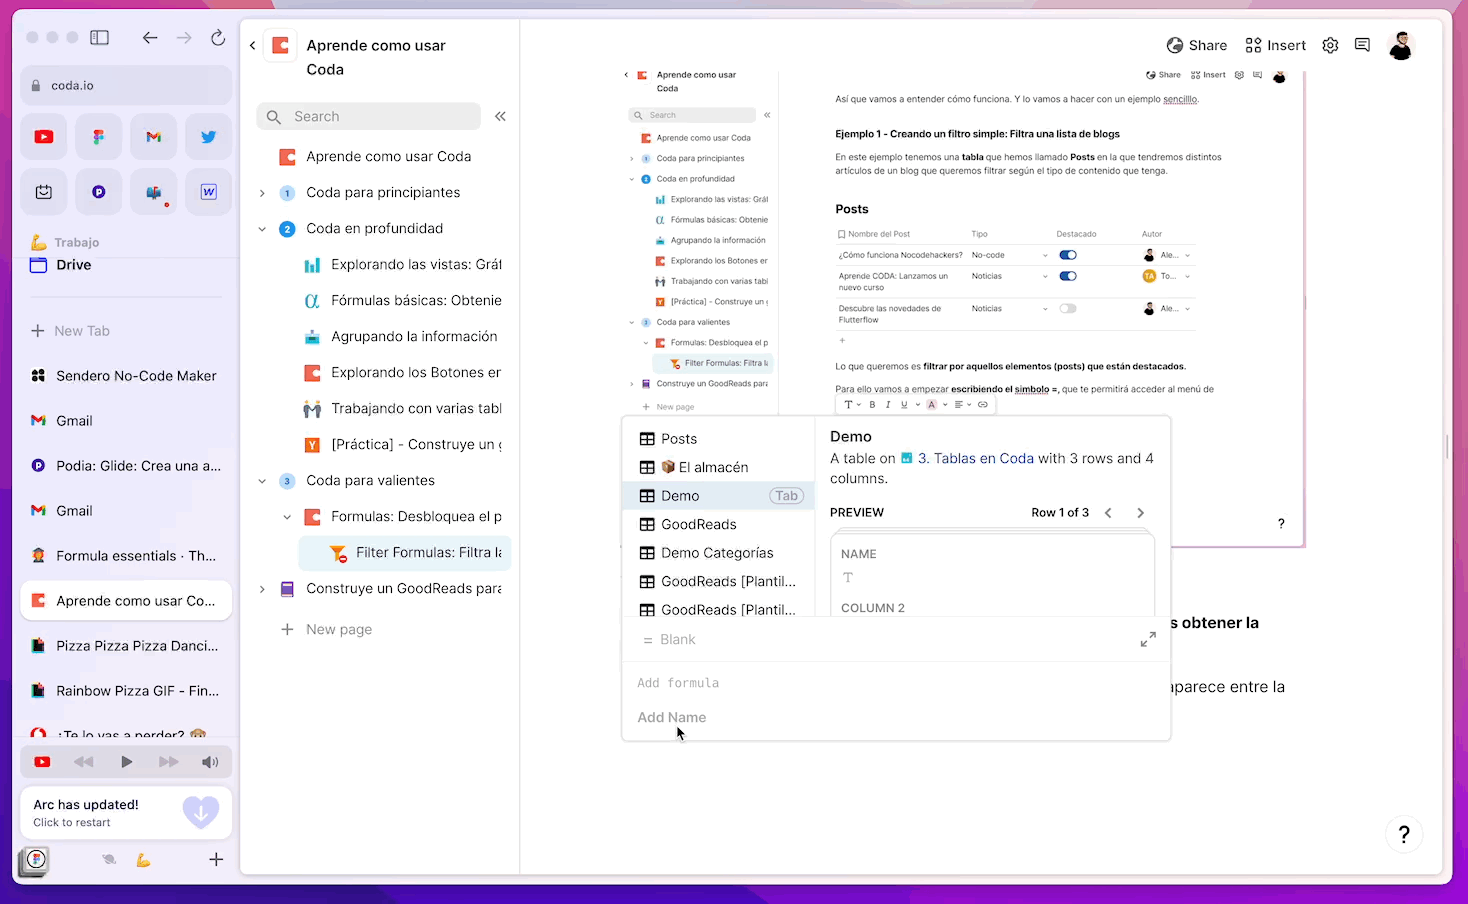
Task: Open the comments icon in Coda header
Action: [1362, 45]
